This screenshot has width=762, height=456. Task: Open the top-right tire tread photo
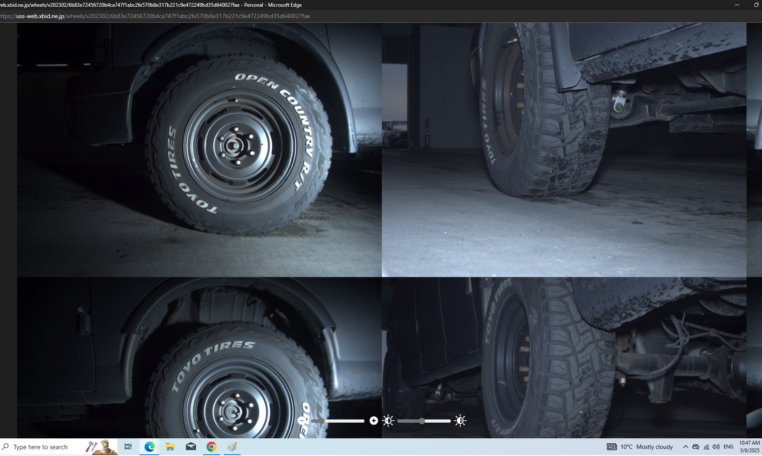564,150
